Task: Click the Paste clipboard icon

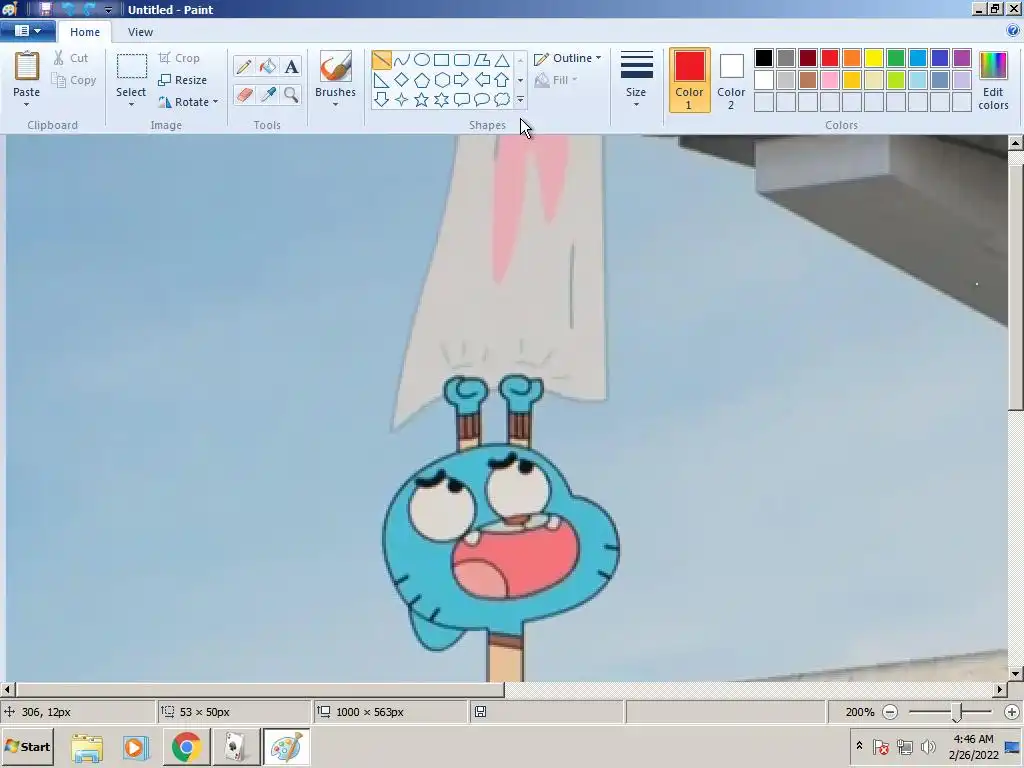Action: click(x=27, y=66)
